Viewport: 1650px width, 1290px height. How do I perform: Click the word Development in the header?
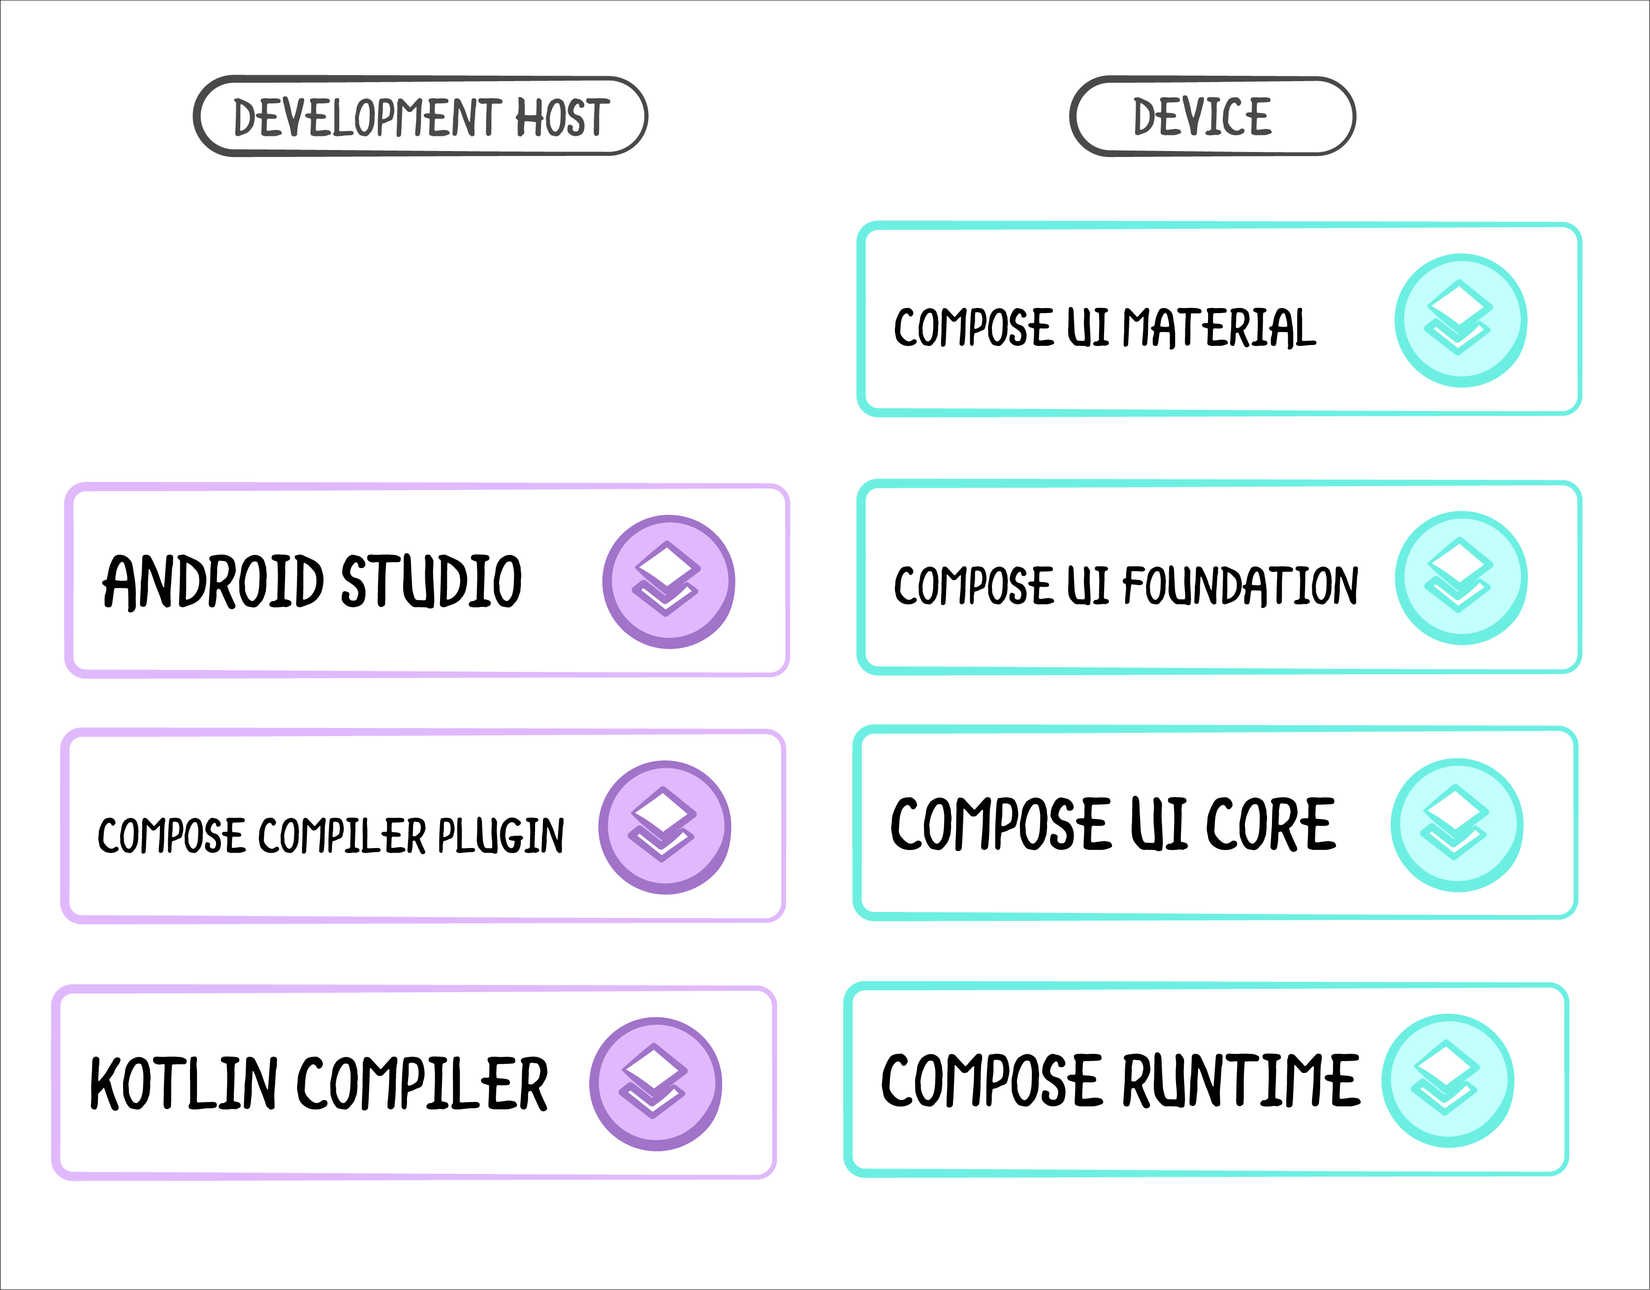(367, 118)
